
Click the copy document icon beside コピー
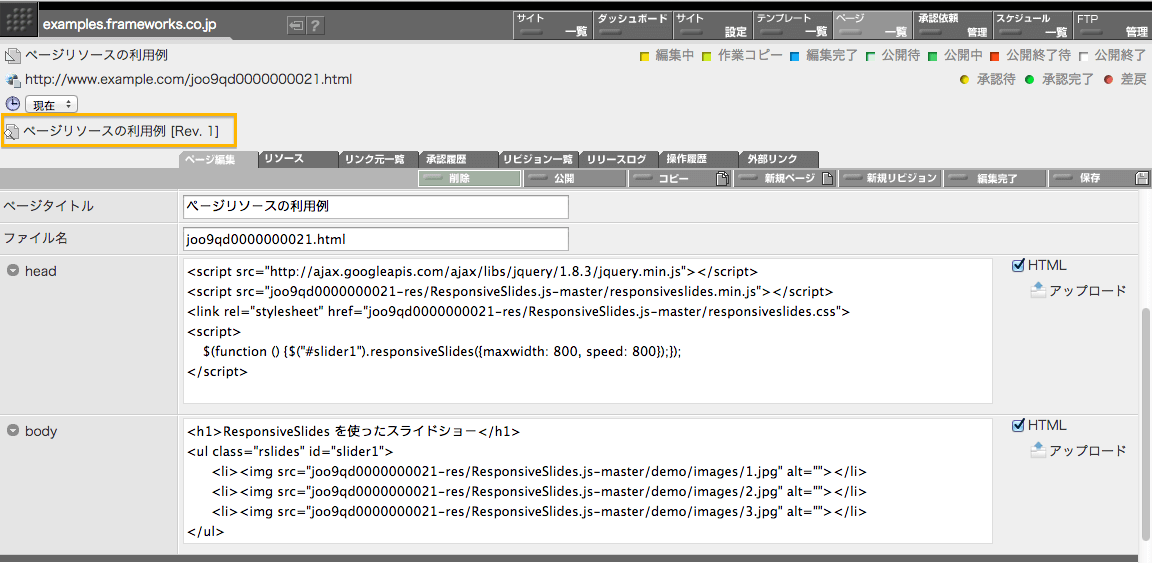click(722, 179)
